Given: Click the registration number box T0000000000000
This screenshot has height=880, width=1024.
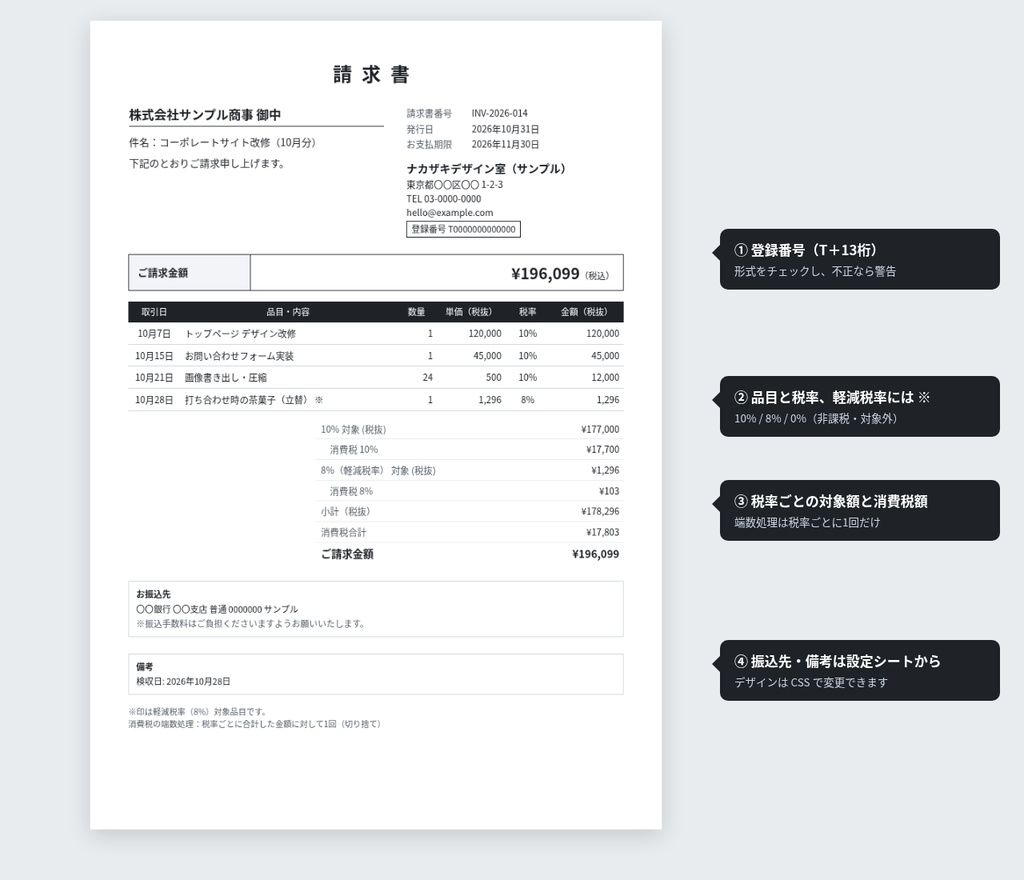Looking at the screenshot, I should click(x=463, y=229).
